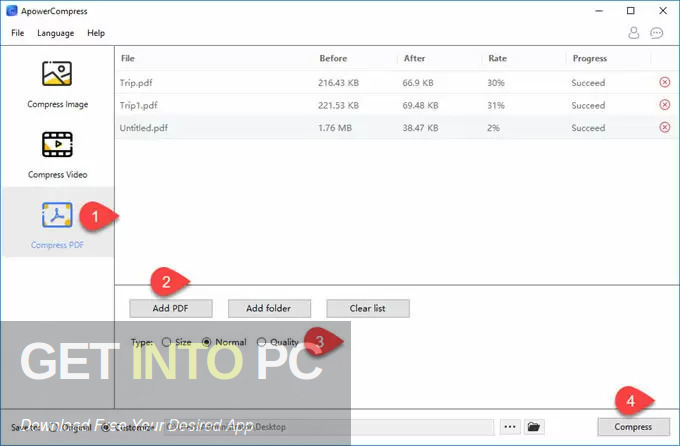Click the 1.76 MB before size
This screenshot has height=446, width=680.
[335, 128]
